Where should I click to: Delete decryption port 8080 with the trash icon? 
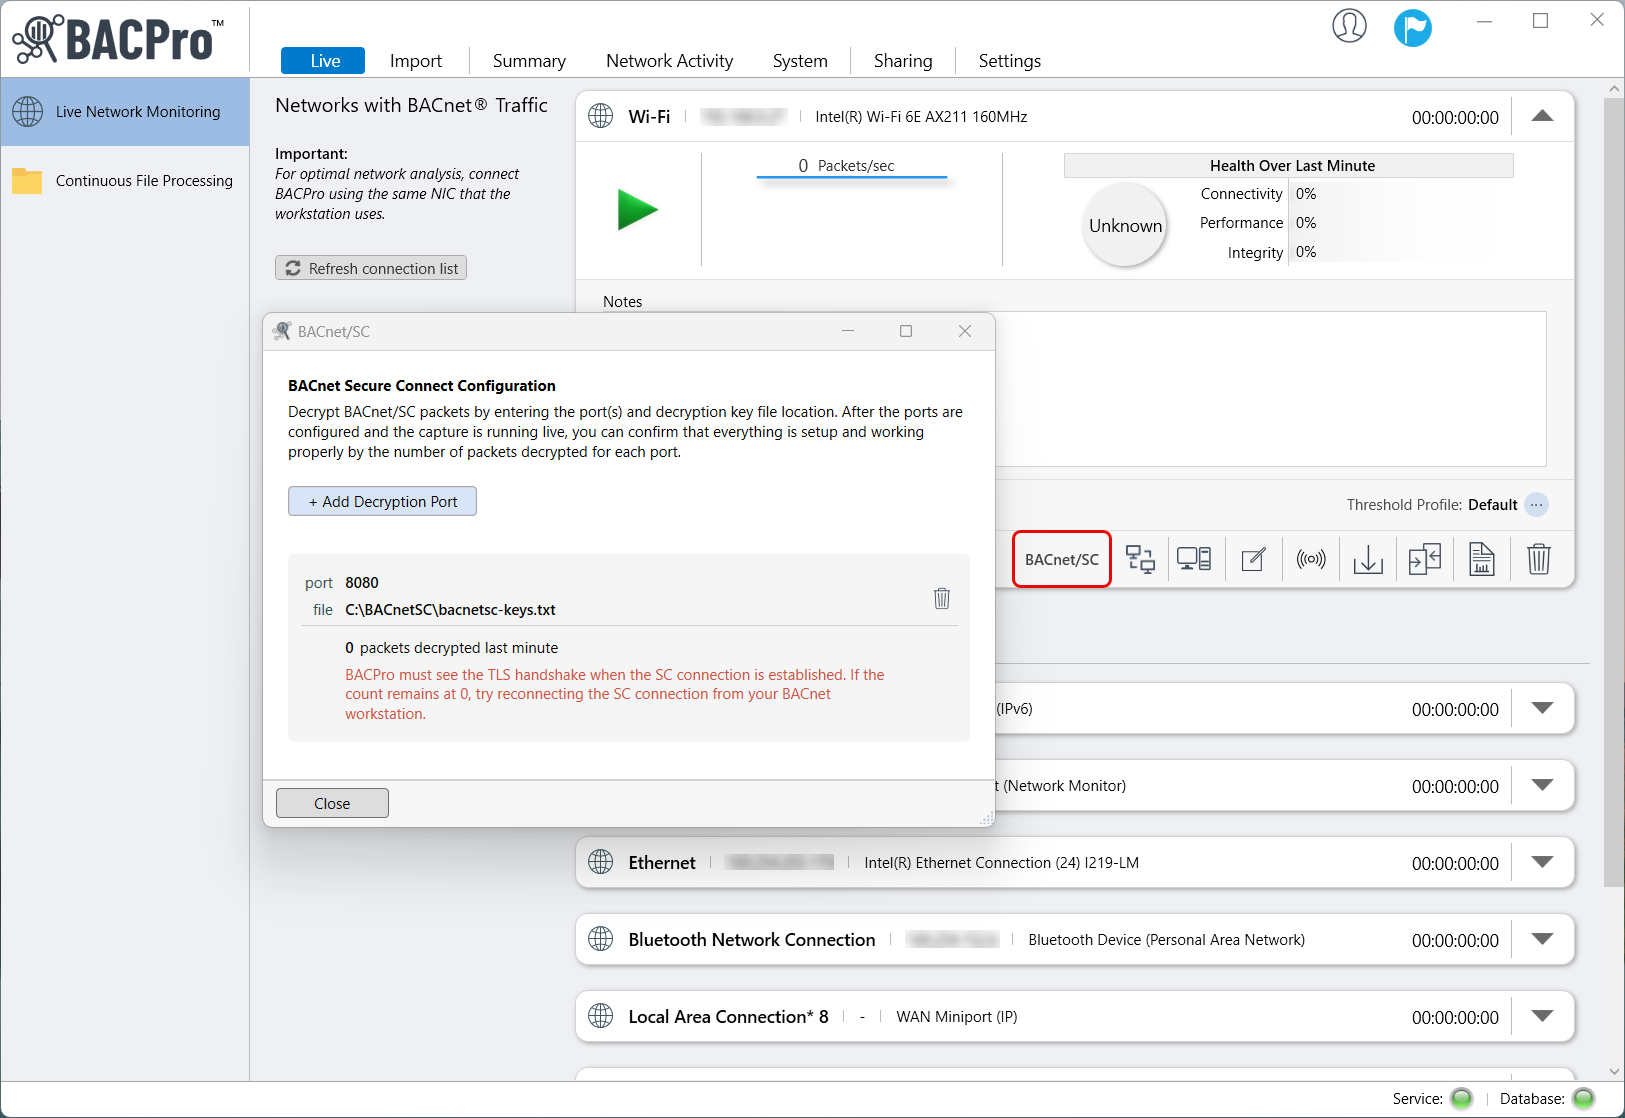point(942,598)
